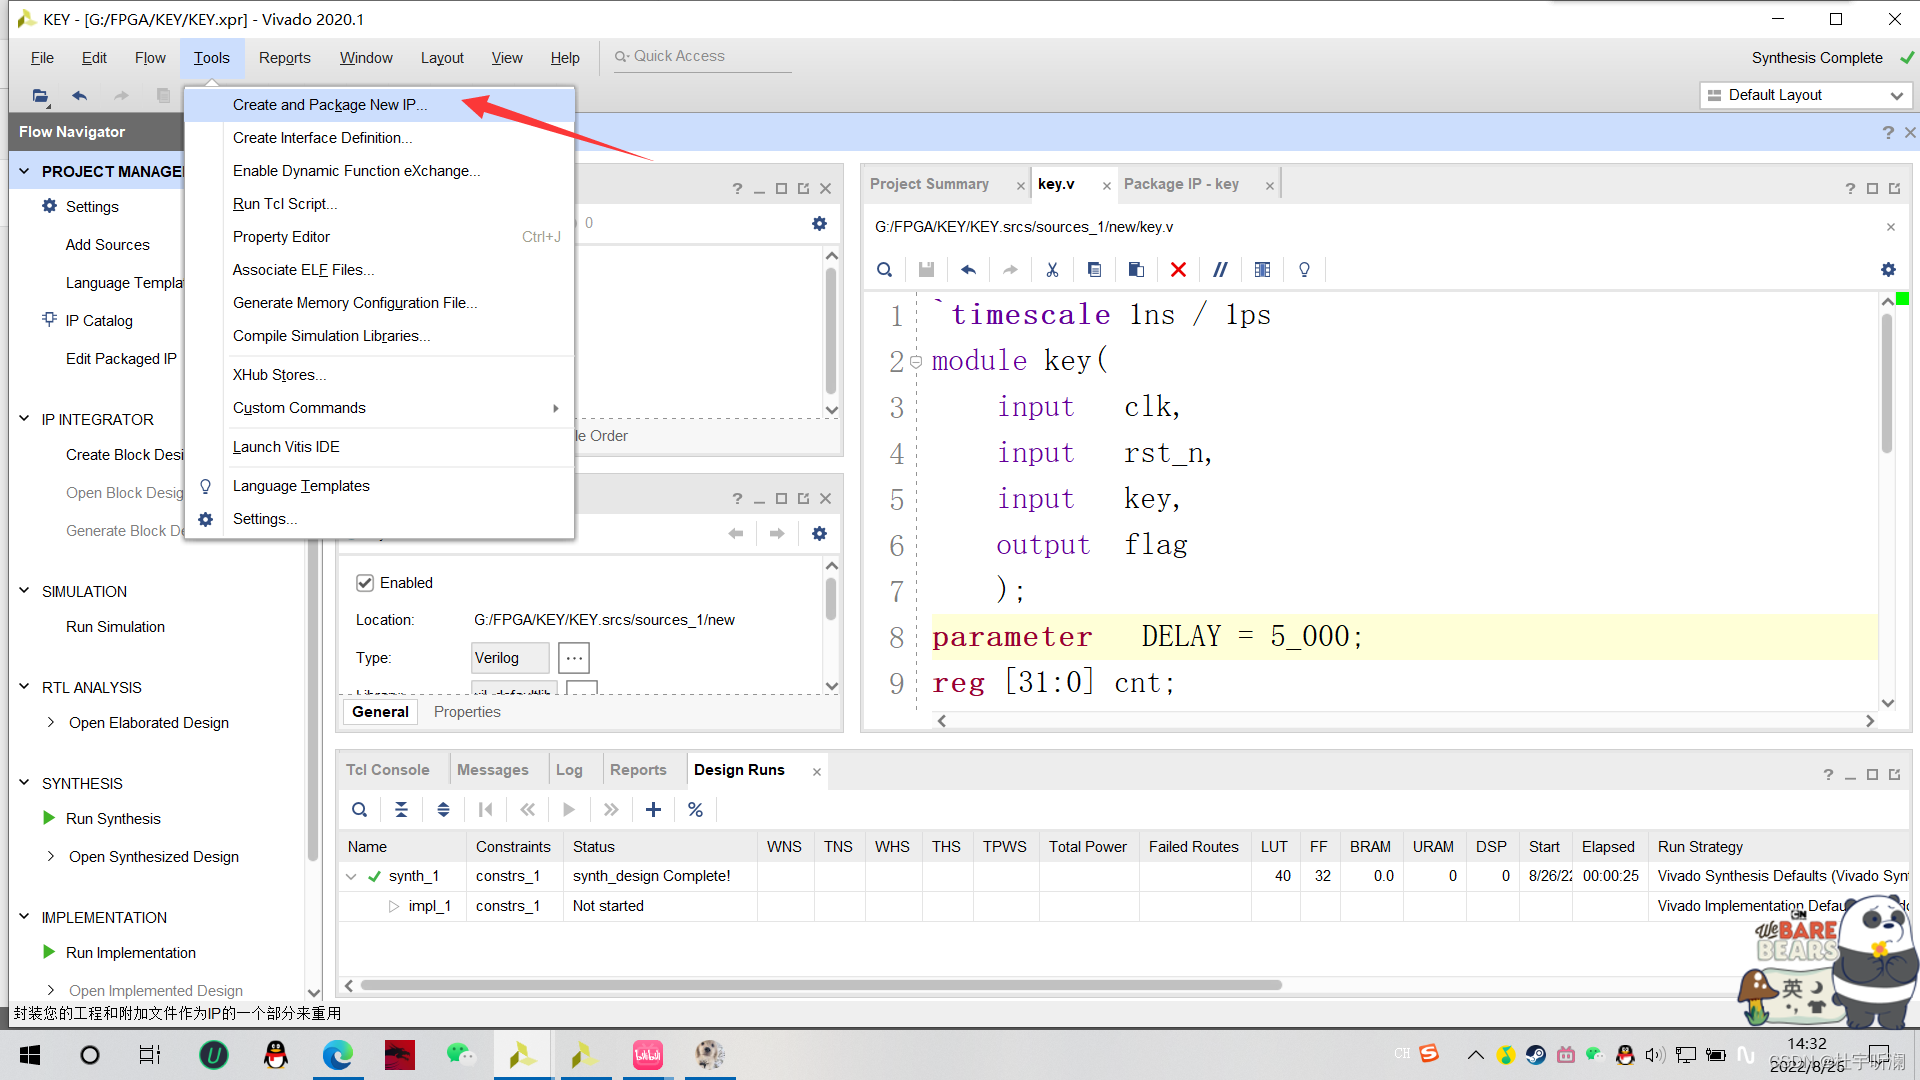1920x1080 pixels.
Task: Click the red X delete icon in the editor
Action: (x=1178, y=270)
